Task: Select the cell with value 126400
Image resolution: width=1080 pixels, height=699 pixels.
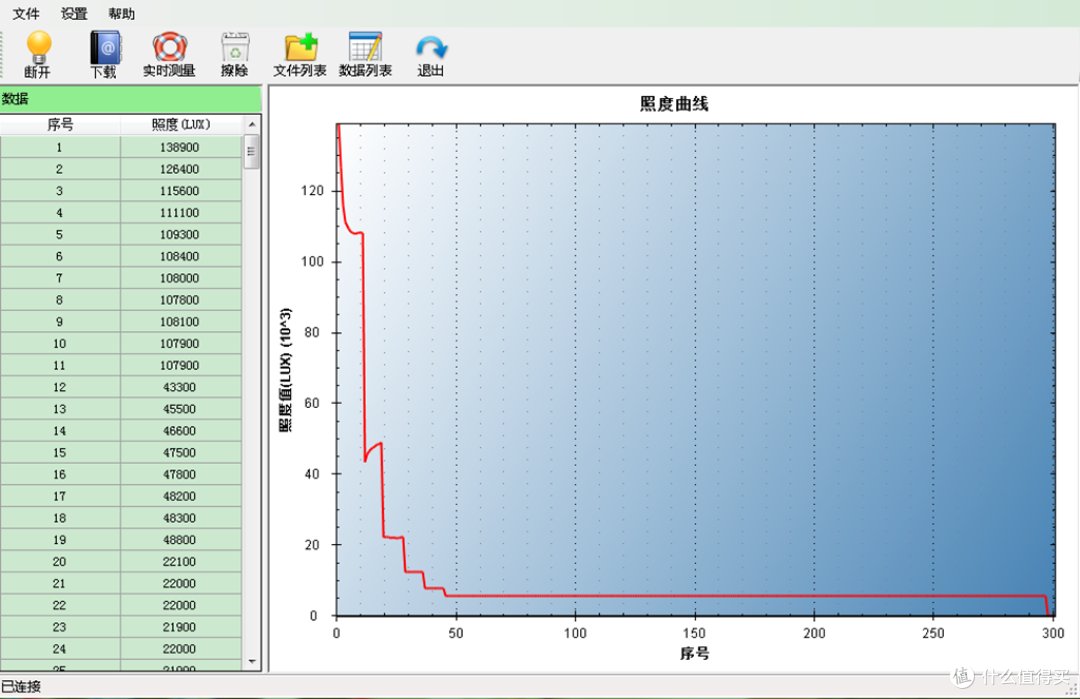Action: pyautogui.click(x=180, y=169)
